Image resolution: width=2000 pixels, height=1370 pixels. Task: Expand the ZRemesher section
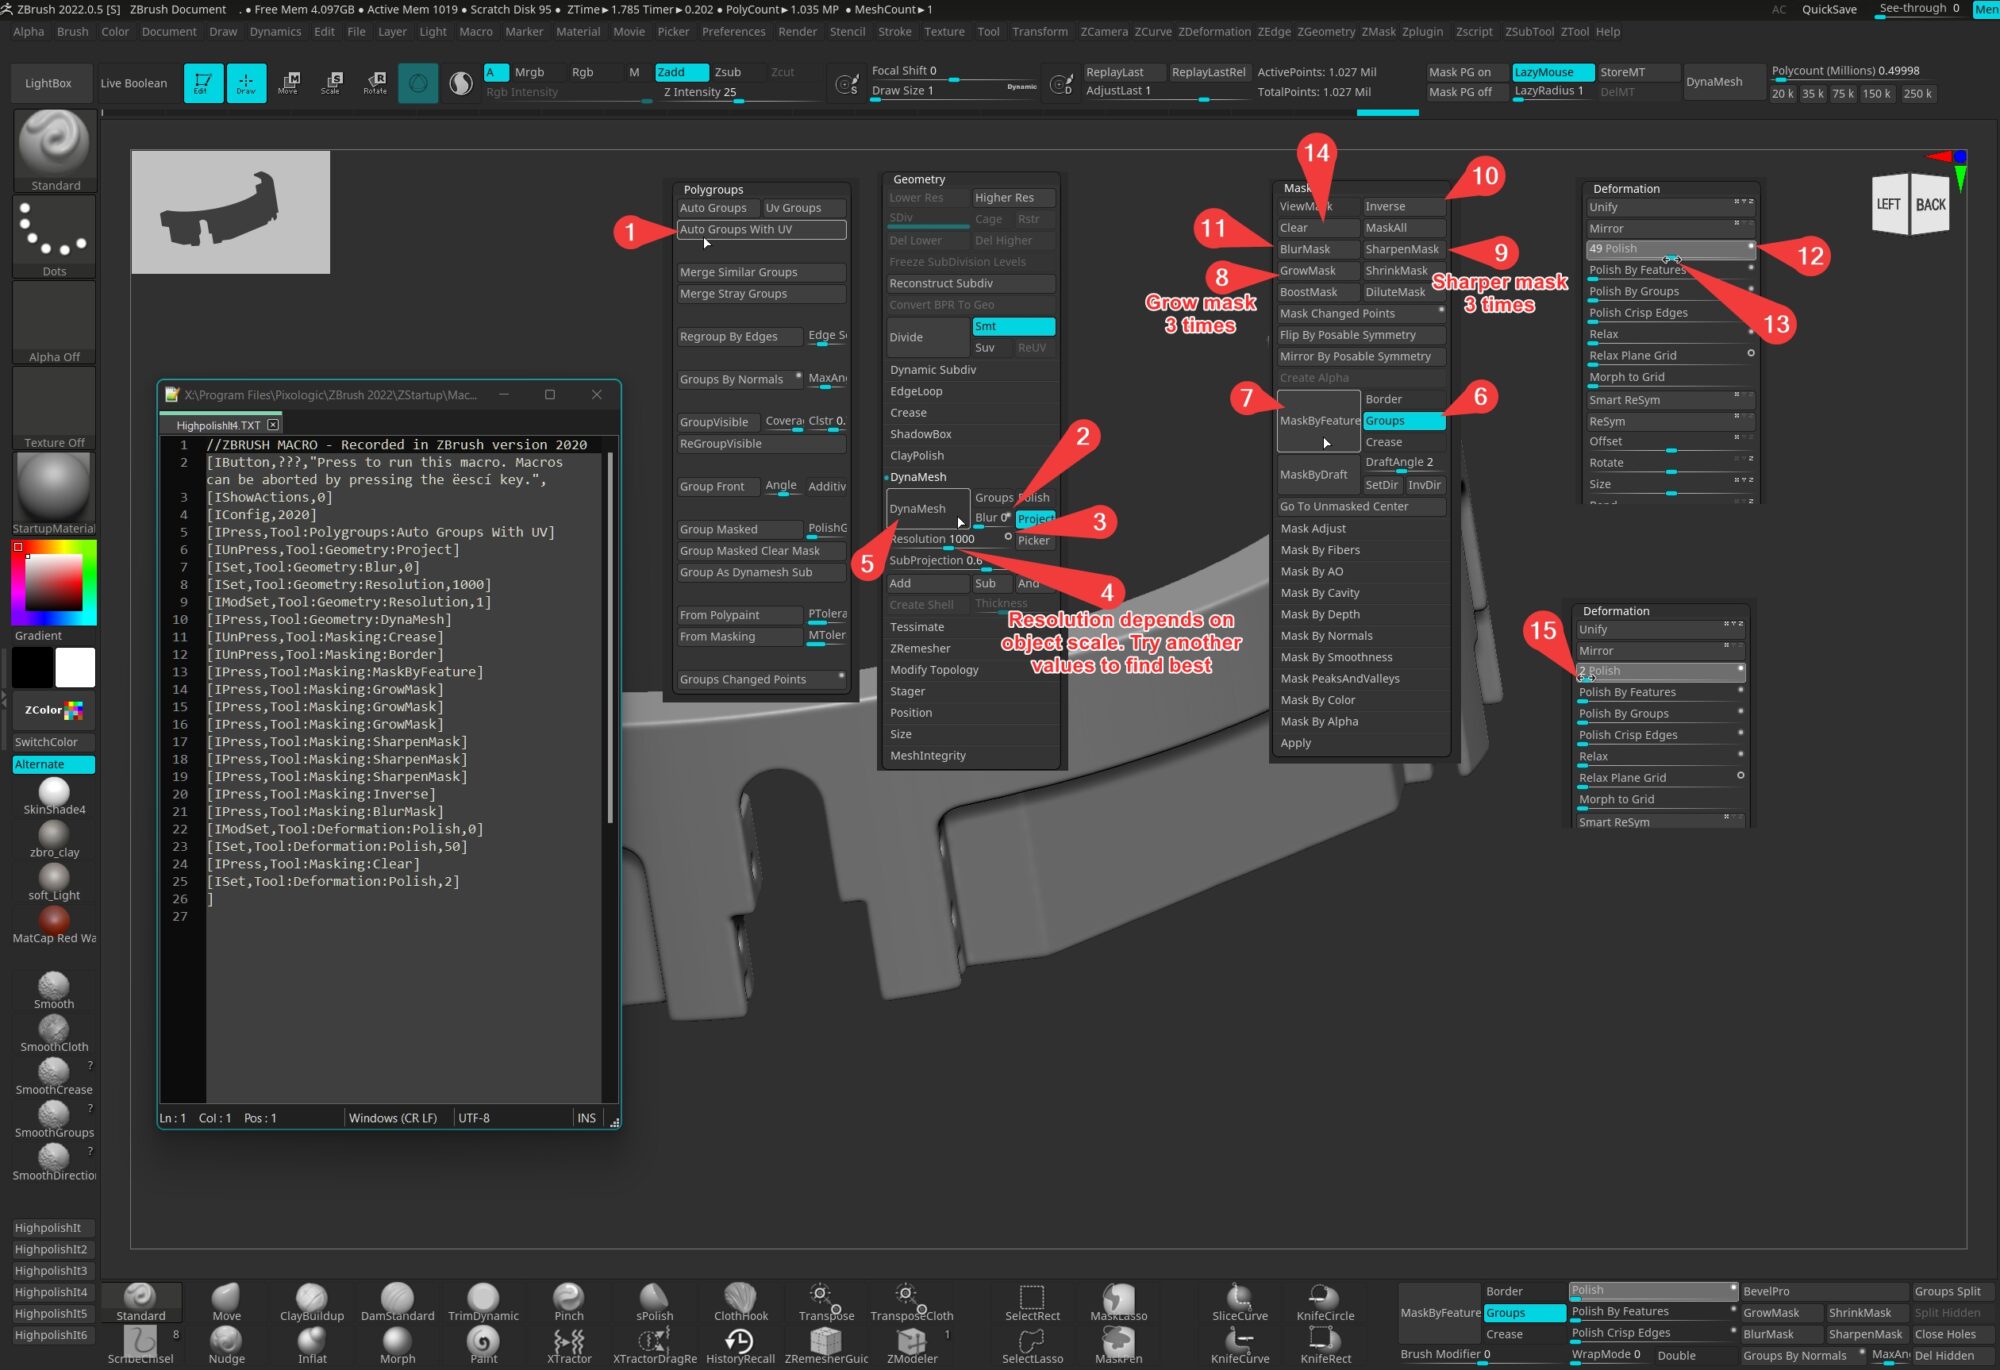coord(920,648)
